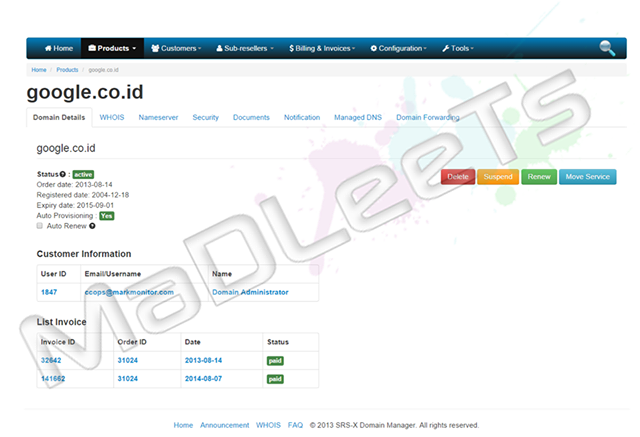Click order ID 31024 in 2013-08-14 row
Screen dimensions: 640x437
pyautogui.click(x=128, y=360)
